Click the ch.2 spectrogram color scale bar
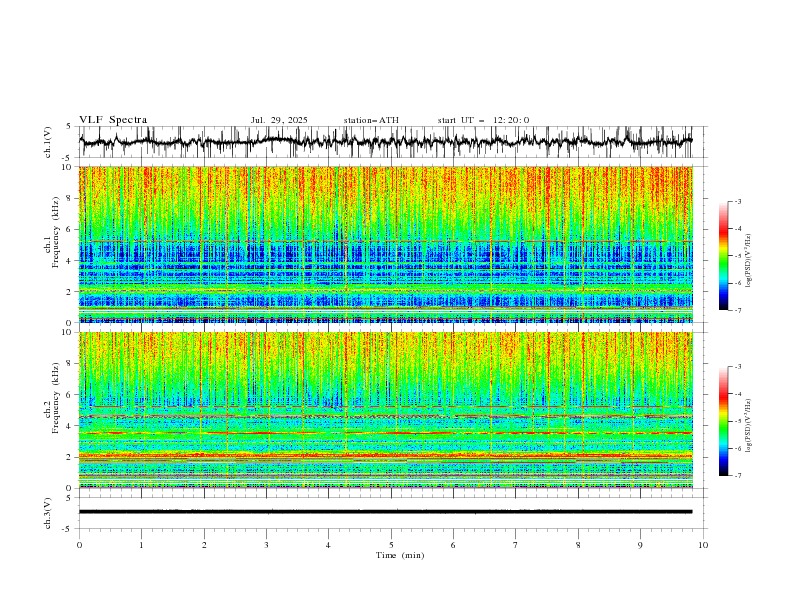This screenshot has height=612, width=792. pos(723,421)
